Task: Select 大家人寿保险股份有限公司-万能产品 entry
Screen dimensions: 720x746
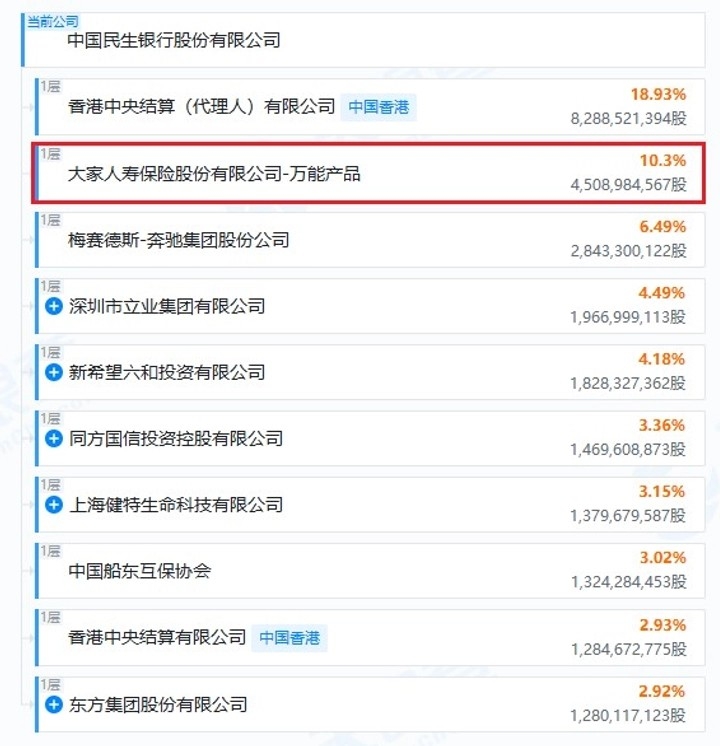Action: tap(214, 173)
